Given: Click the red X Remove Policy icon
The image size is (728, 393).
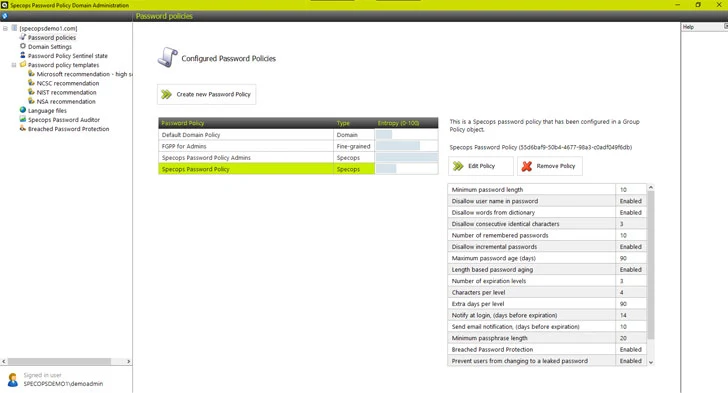Looking at the screenshot, I should (x=526, y=166).
